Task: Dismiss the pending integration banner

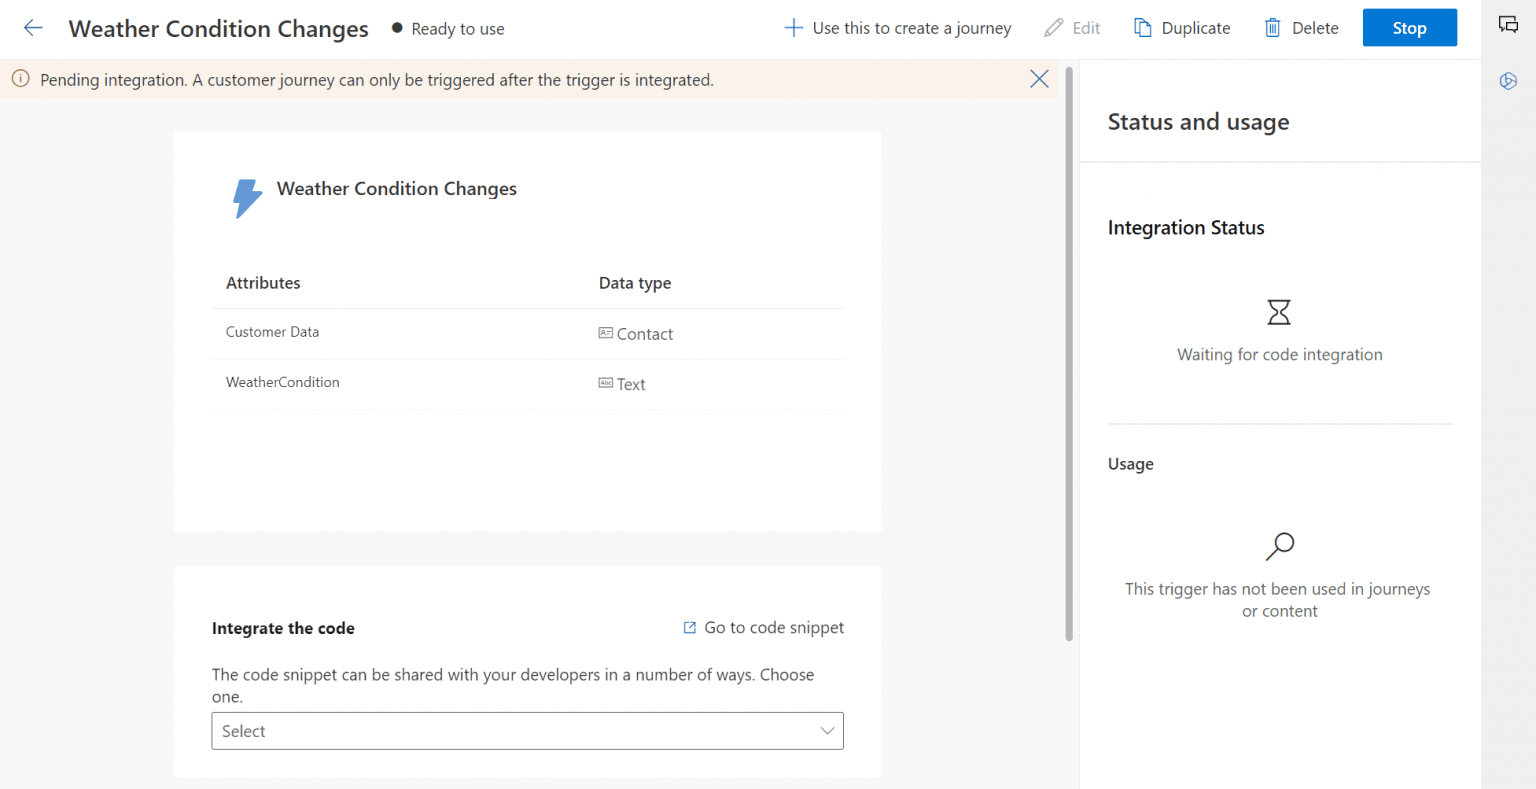Action: tap(1039, 79)
